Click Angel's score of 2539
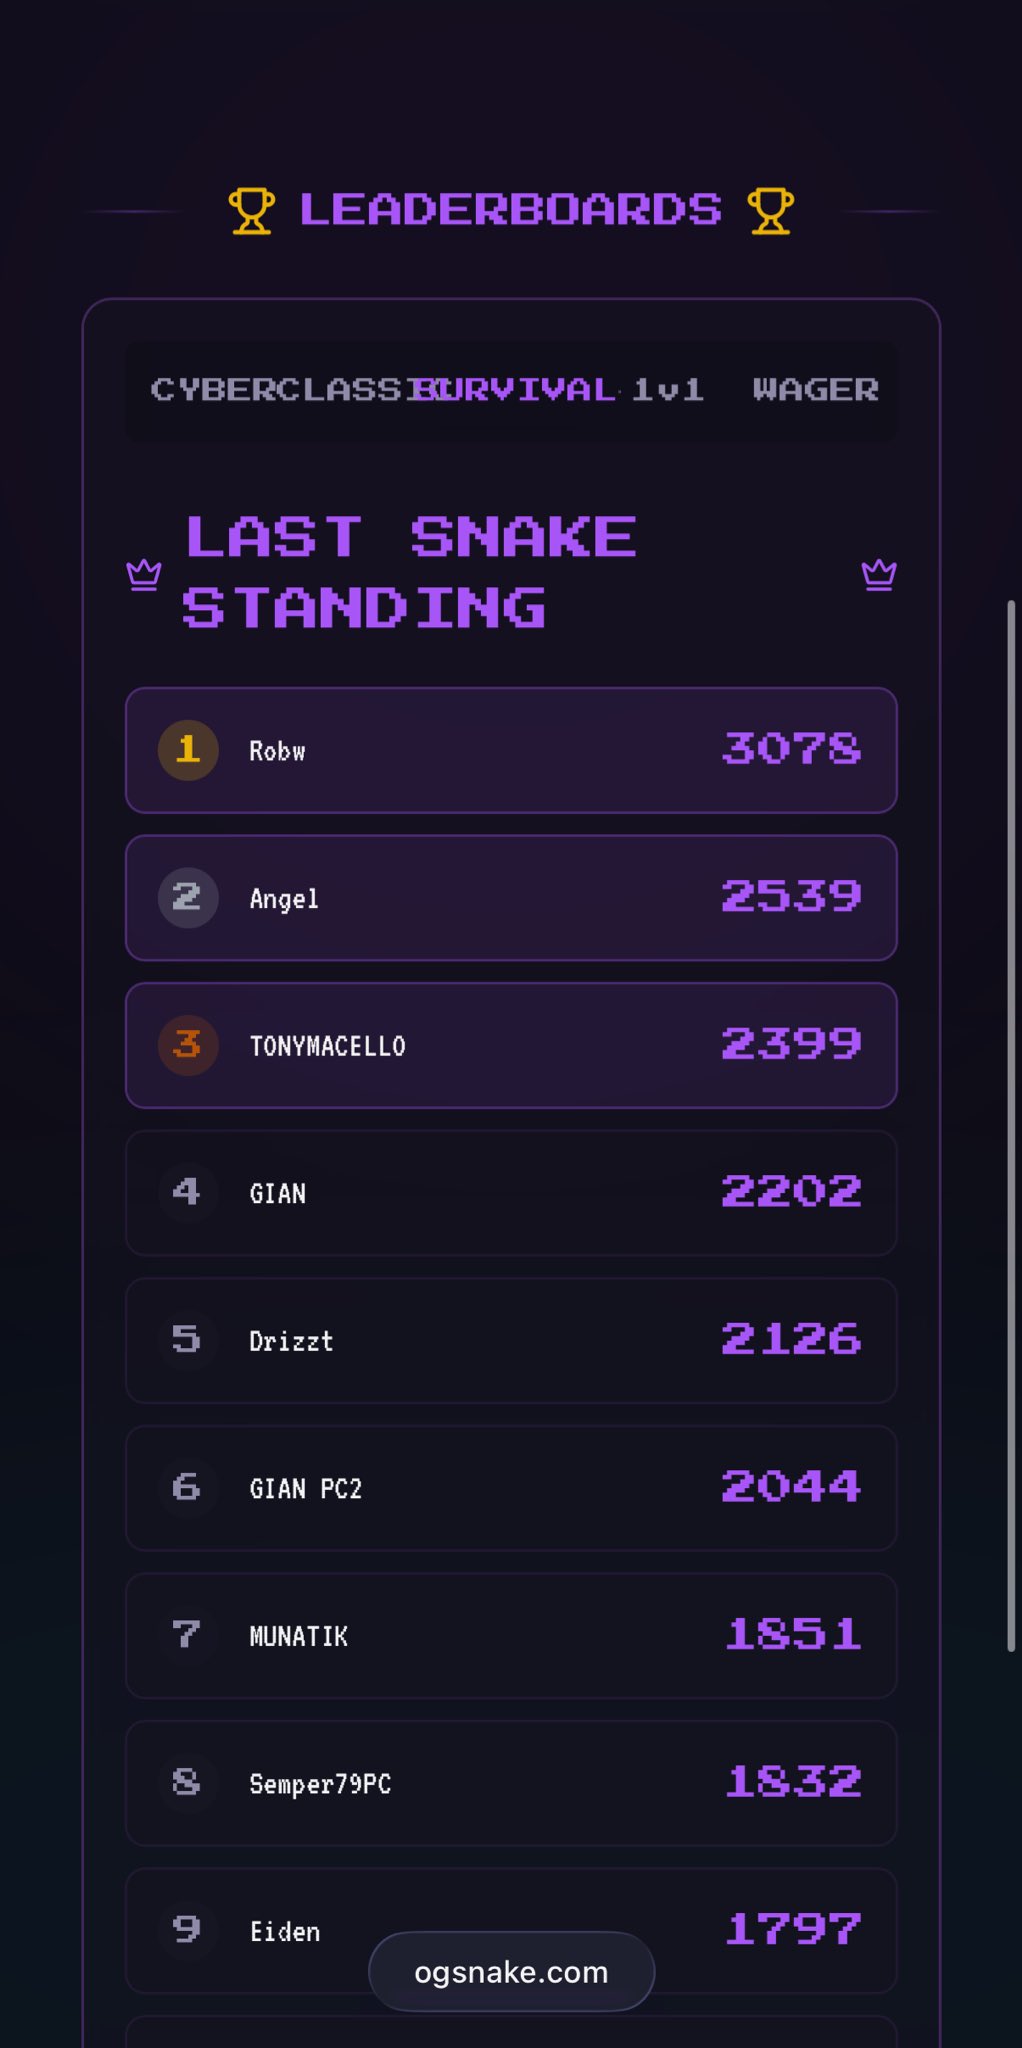The width and height of the screenshot is (1022, 2048). pos(791,897)
